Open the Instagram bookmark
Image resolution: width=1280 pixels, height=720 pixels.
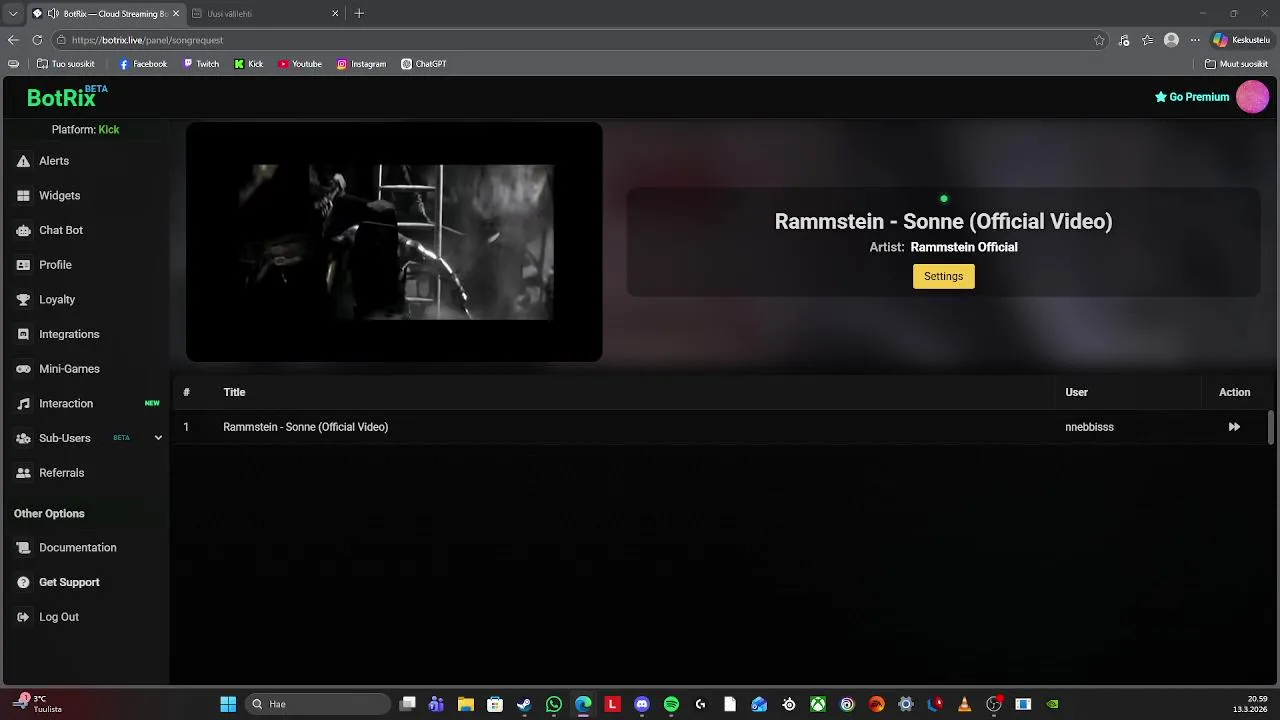[x=361, y=64]
